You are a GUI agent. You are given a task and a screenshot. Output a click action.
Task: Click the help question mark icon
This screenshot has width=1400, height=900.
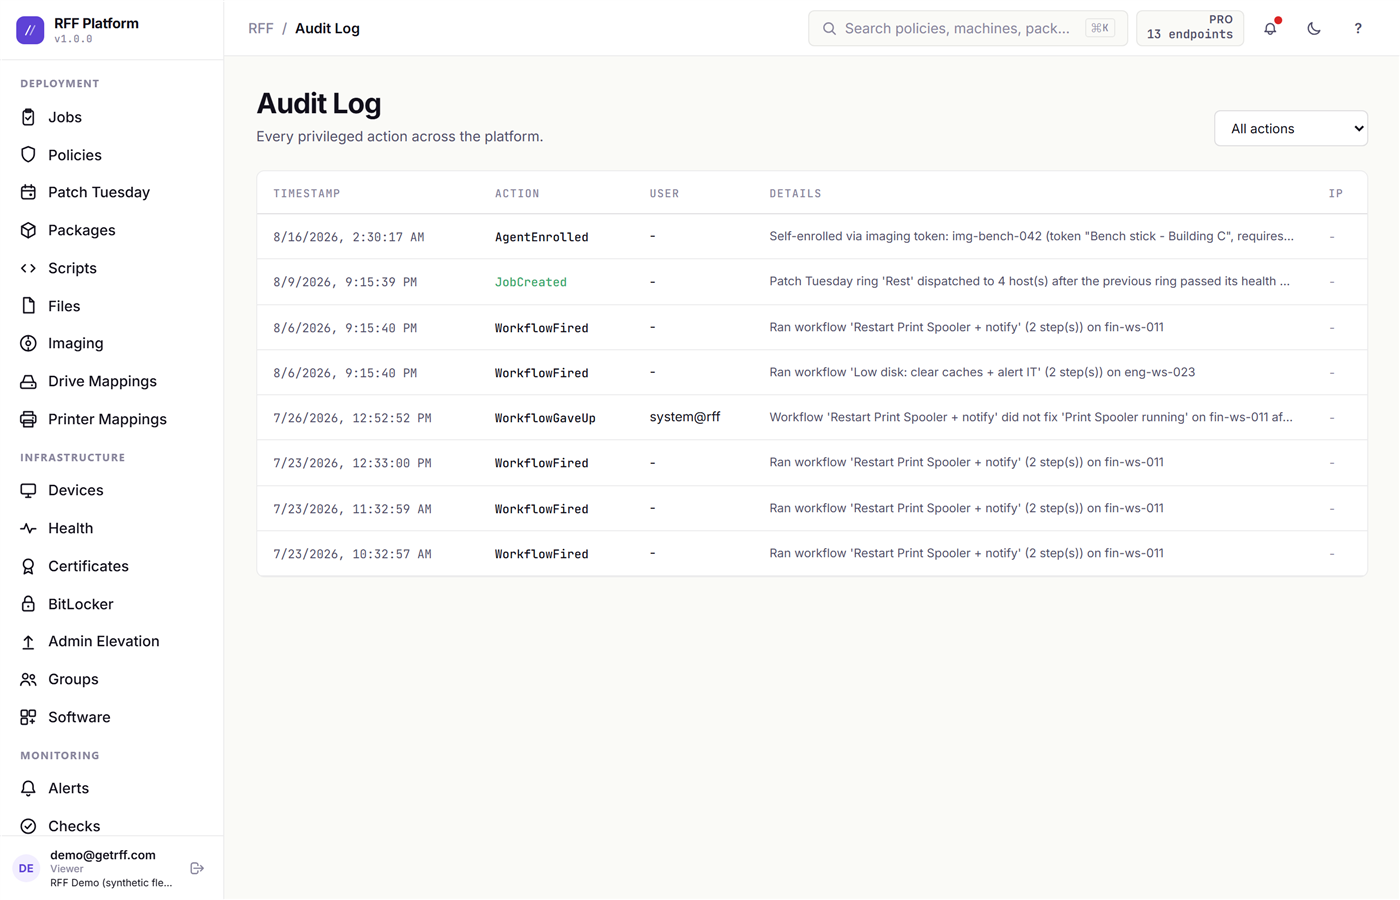pos(1358,28)
